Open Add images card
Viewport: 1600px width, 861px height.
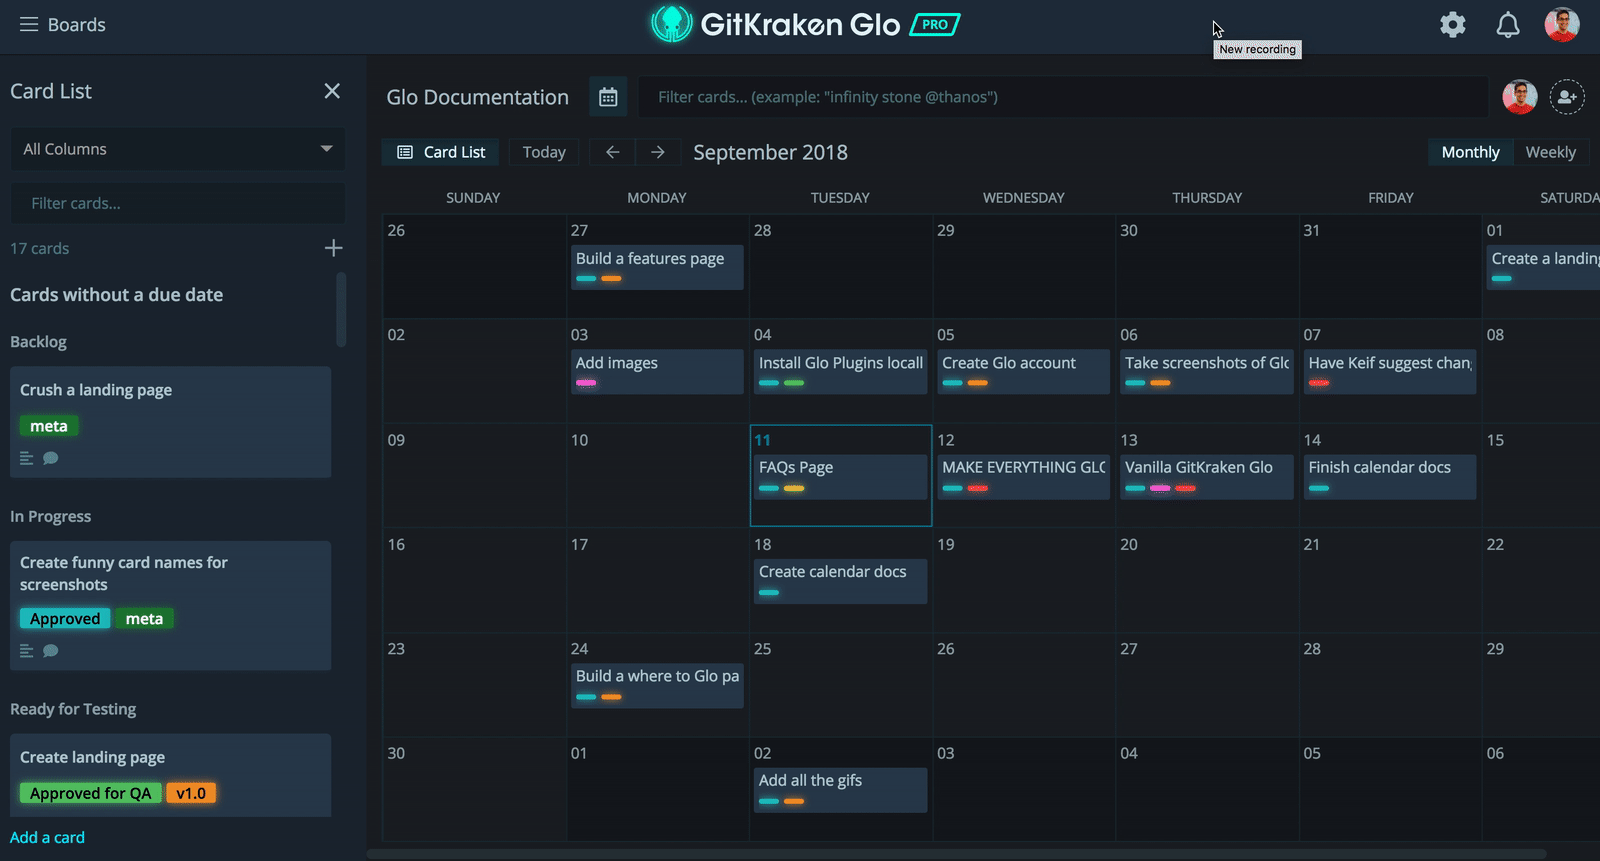pos(657,371)
